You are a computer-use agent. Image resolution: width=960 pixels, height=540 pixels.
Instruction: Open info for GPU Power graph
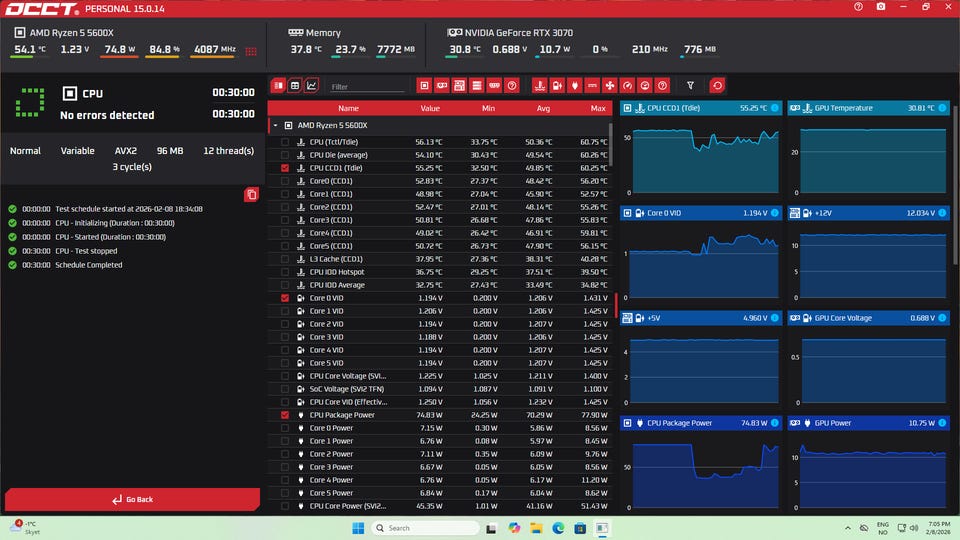942,423
